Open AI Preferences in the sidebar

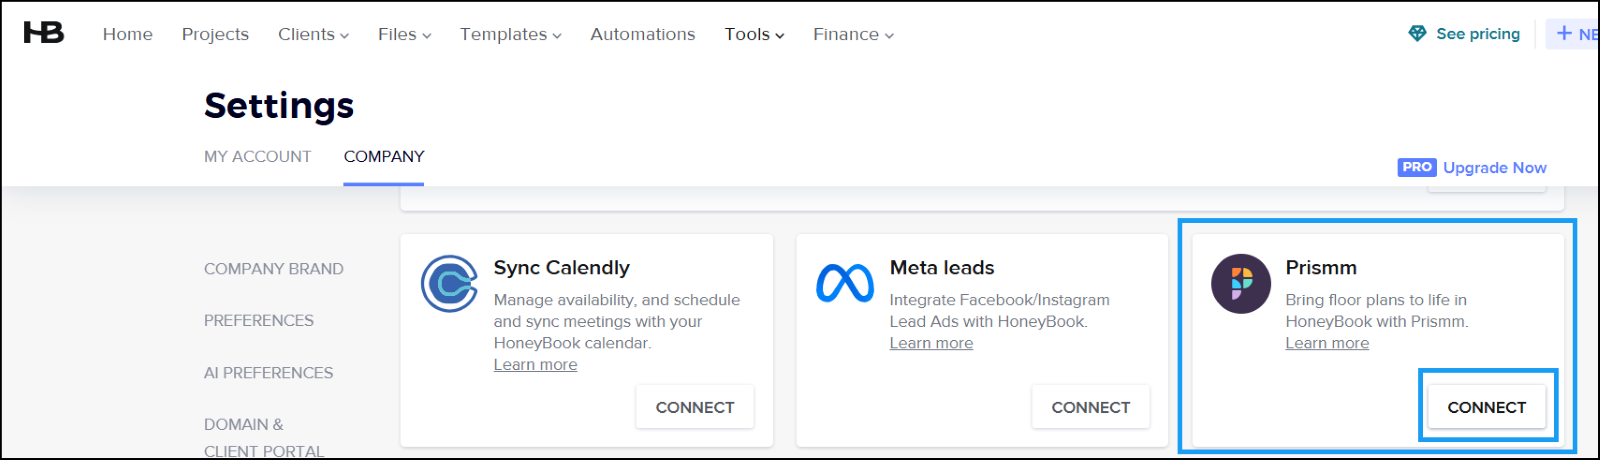[x=268, y=372]
